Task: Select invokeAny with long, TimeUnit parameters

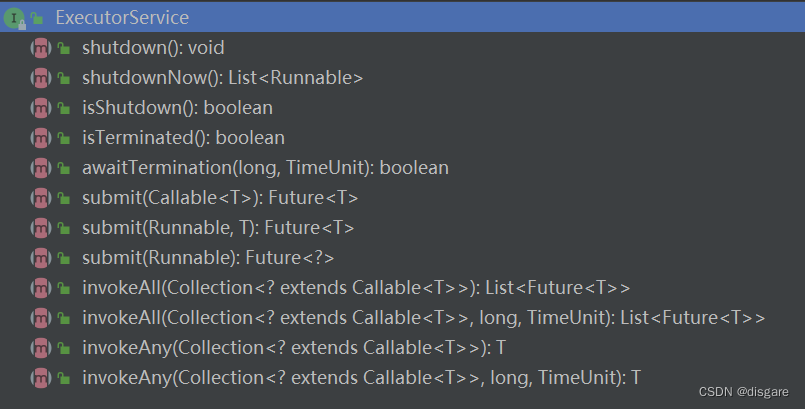Action: pyautogui.click(x=361, y=378)
